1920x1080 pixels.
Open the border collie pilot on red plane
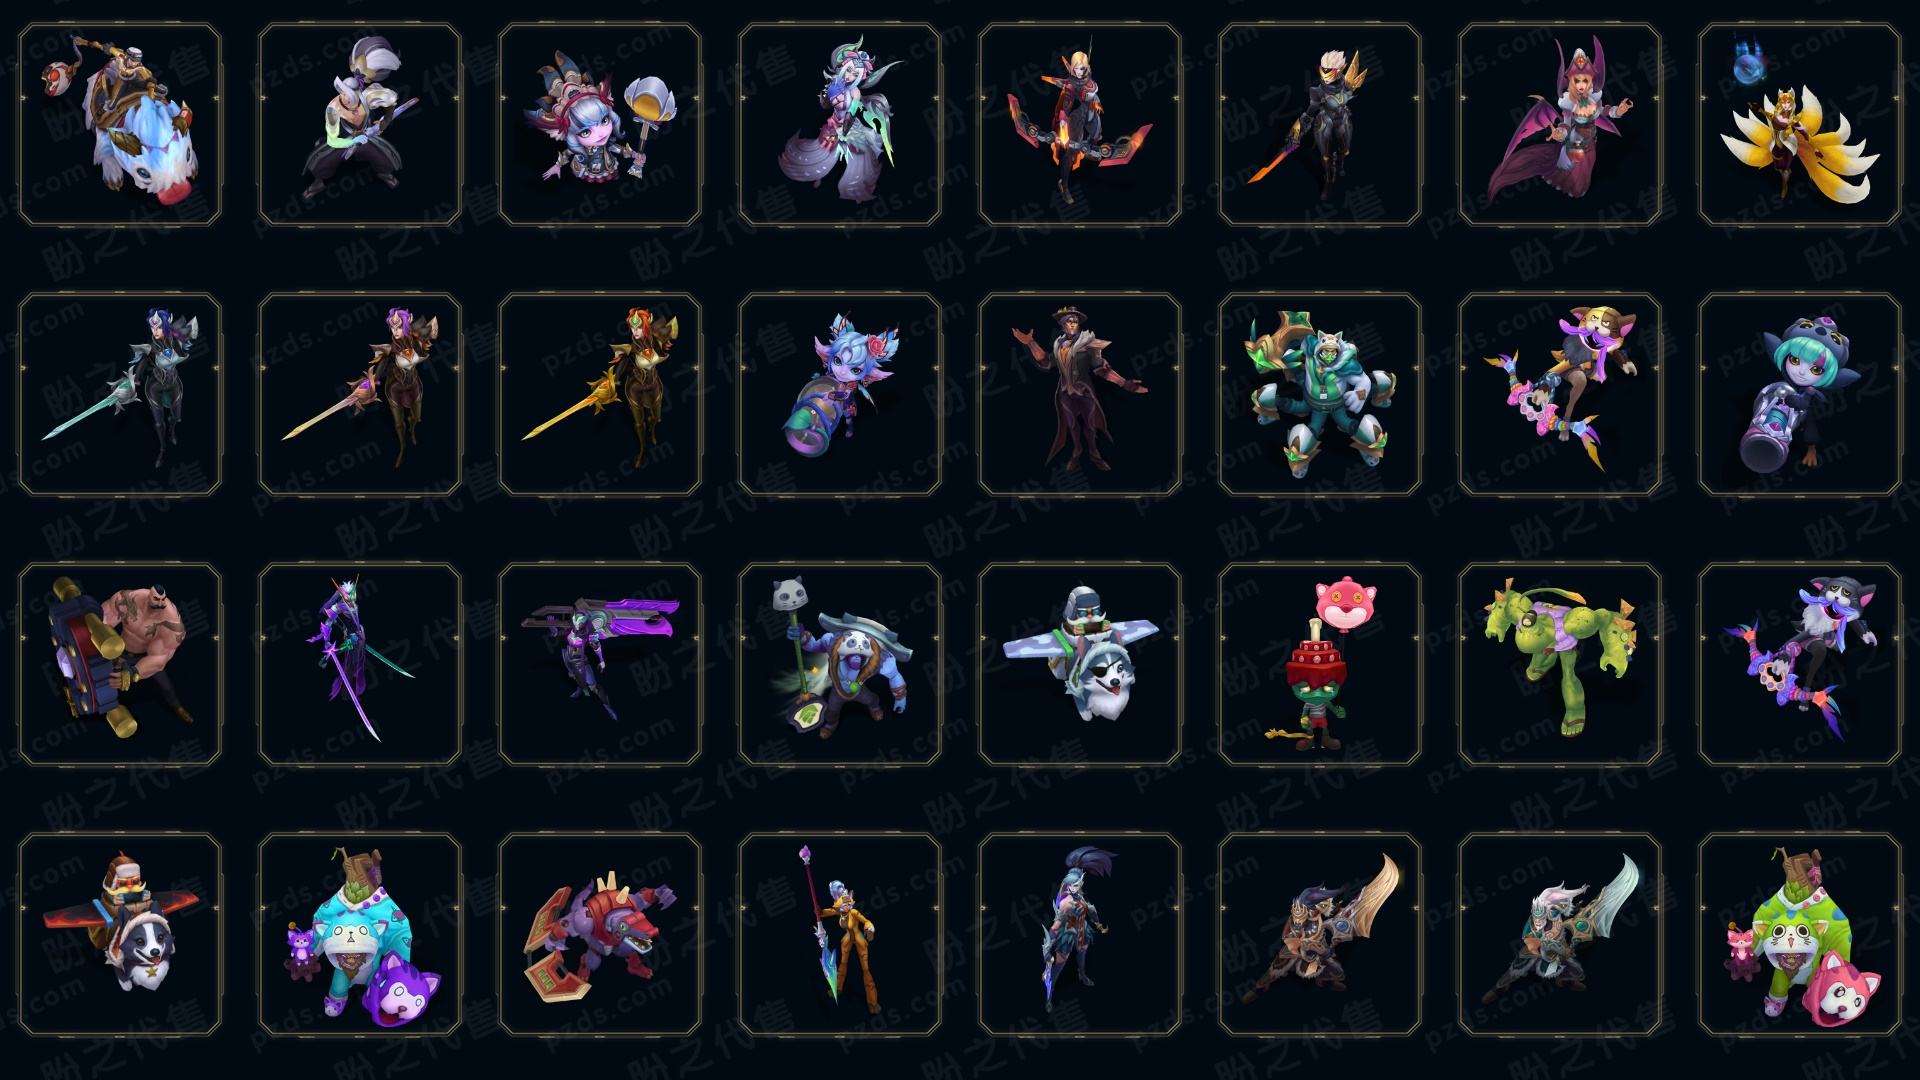120,934
